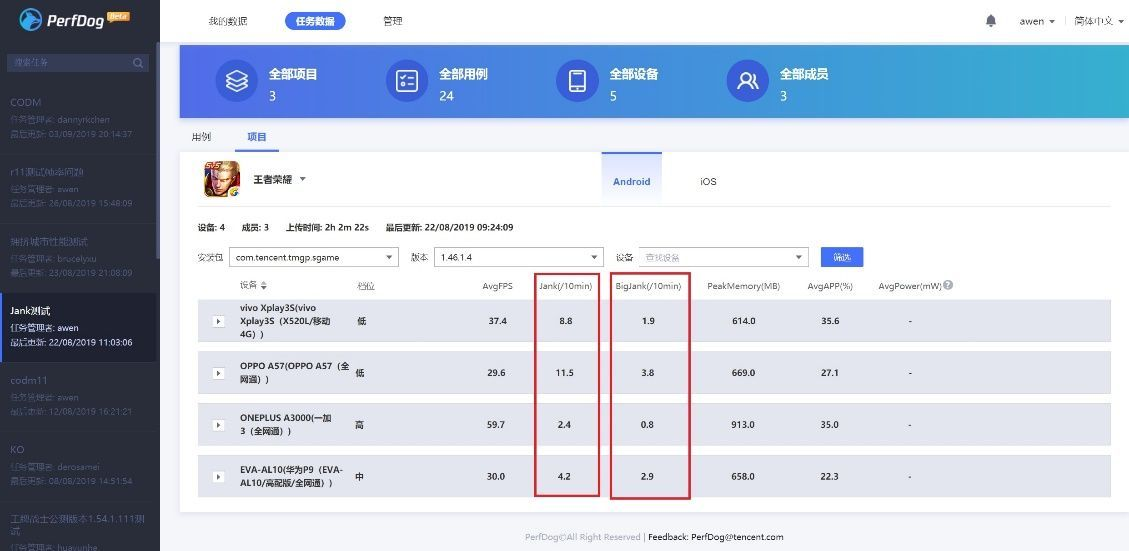This screenshot has width=1129, height=551.
Task: Click the 全部用例 checklist icon
Action: (407, 82)
